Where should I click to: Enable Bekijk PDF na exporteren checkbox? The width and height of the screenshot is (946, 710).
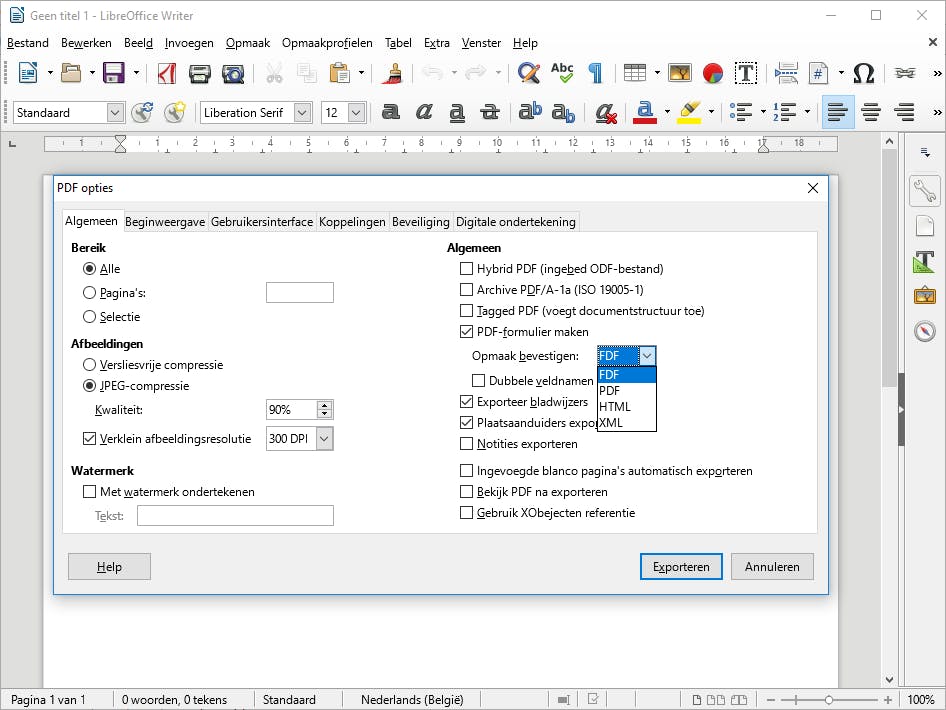(466, 492)
